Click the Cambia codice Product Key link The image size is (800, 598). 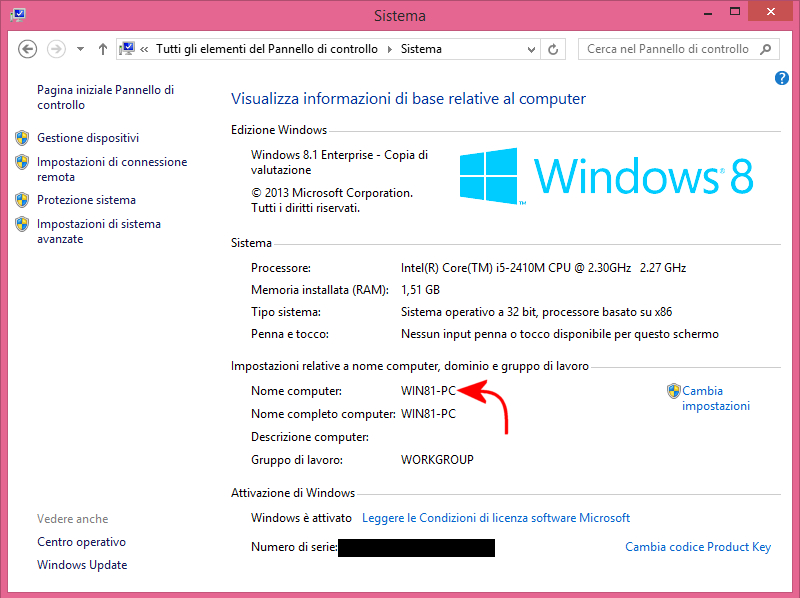click(697, 547)
